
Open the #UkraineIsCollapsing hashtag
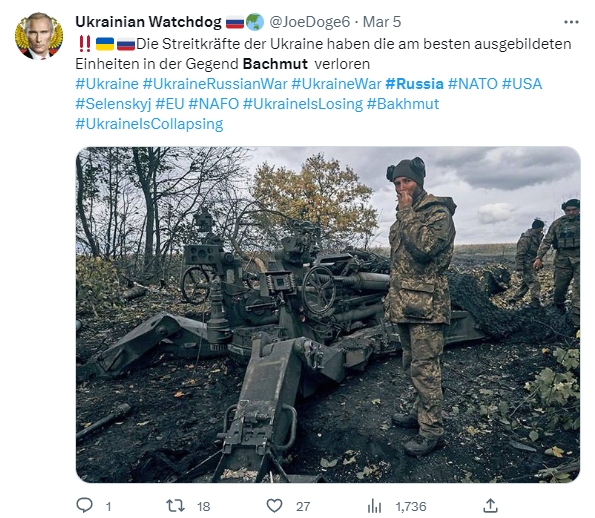(x=149, y=124)
